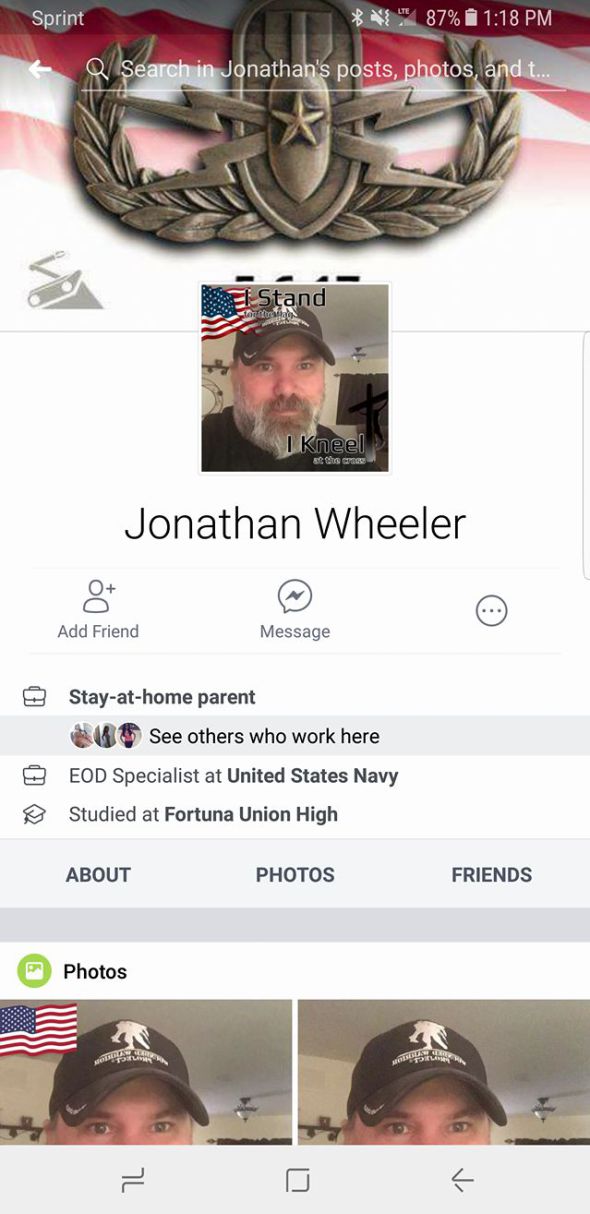Viewport: 590px width, 1214px height.
Task: Tap the Android home button icon
Action: [296, 1181]
